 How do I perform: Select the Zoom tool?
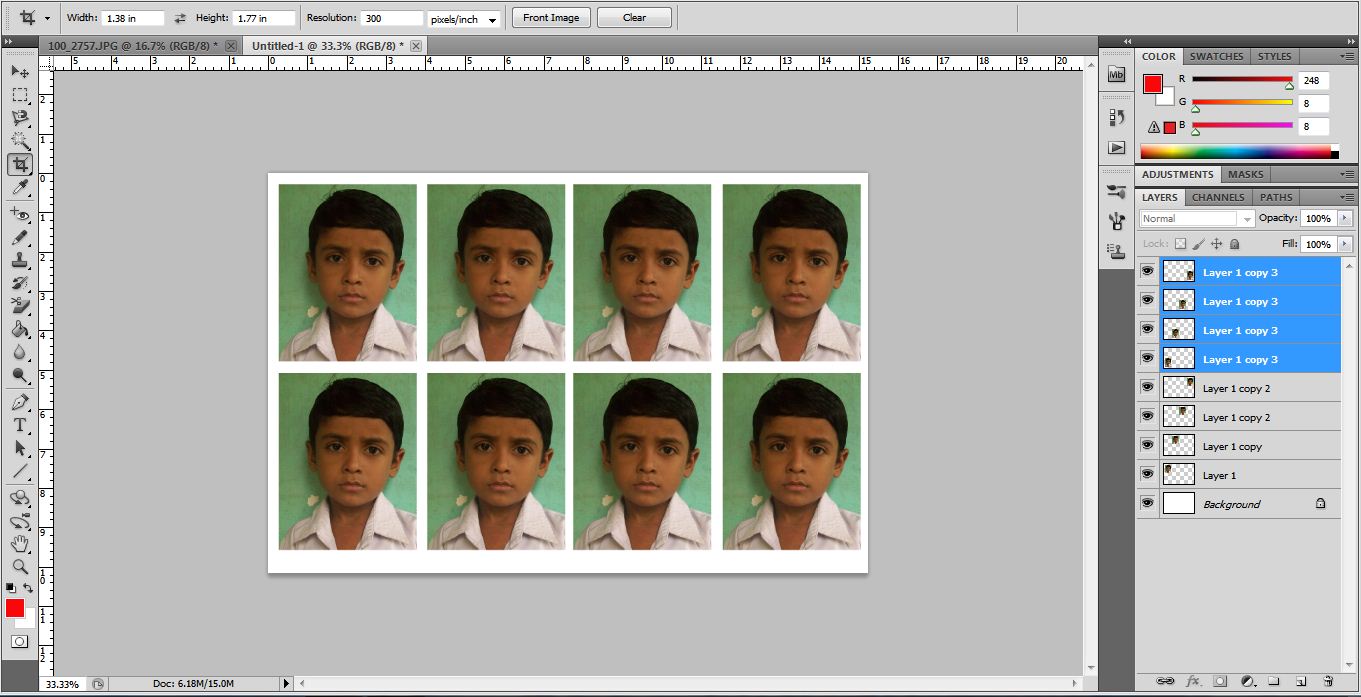pyautogui.click(x=19, y=567)
